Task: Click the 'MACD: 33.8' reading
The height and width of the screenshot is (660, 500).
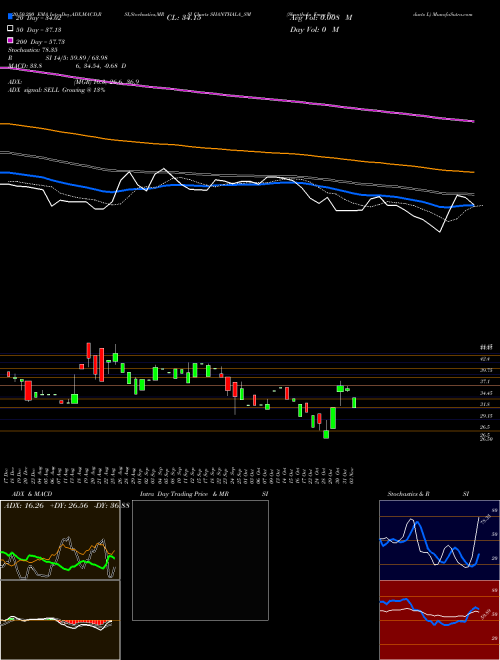Action: (x=25, y=66)
